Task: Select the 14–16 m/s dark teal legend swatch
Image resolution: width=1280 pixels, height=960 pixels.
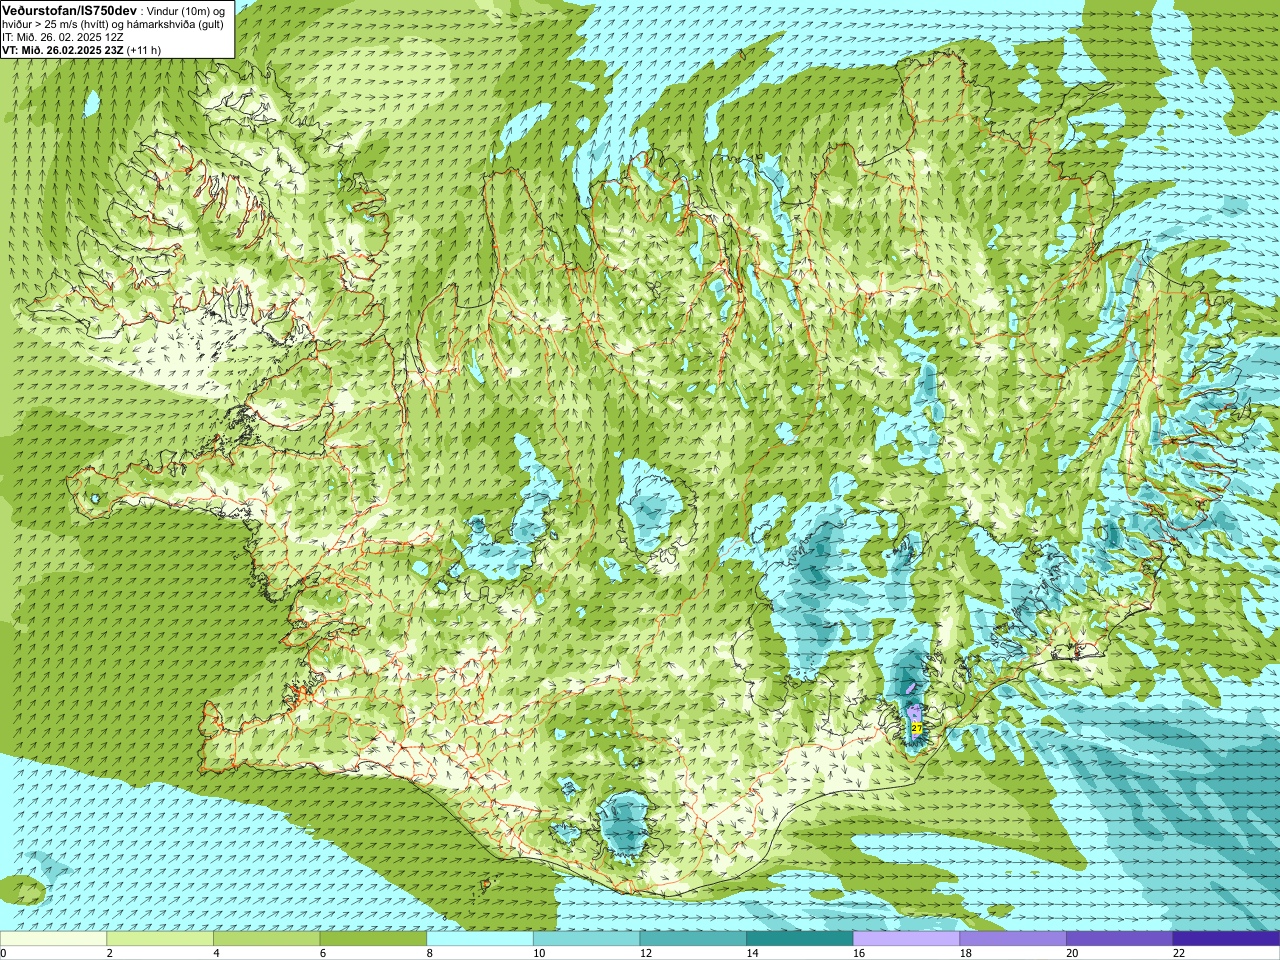Action: 800,939
